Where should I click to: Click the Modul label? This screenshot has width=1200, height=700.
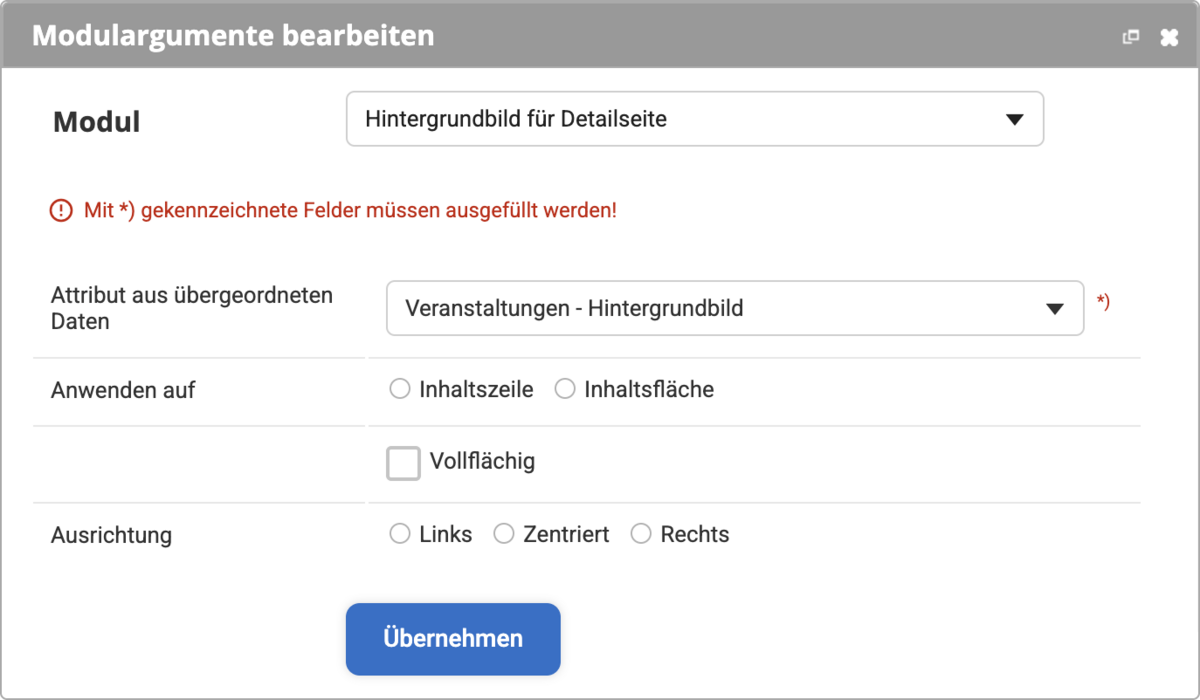[x=96, y=122]
